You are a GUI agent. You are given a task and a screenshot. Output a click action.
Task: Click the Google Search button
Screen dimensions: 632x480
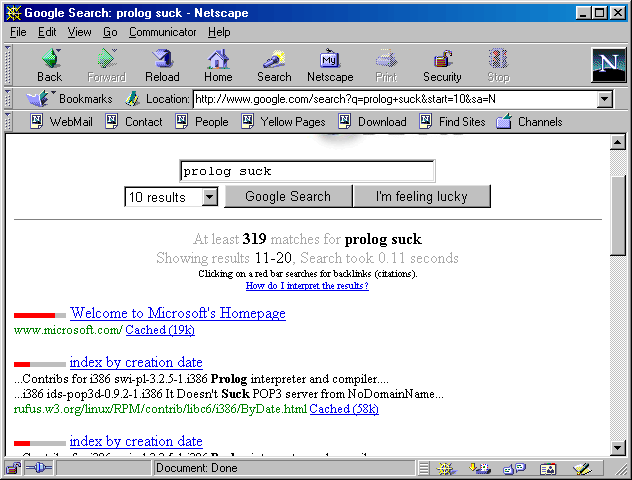click(x=288, y=196)
